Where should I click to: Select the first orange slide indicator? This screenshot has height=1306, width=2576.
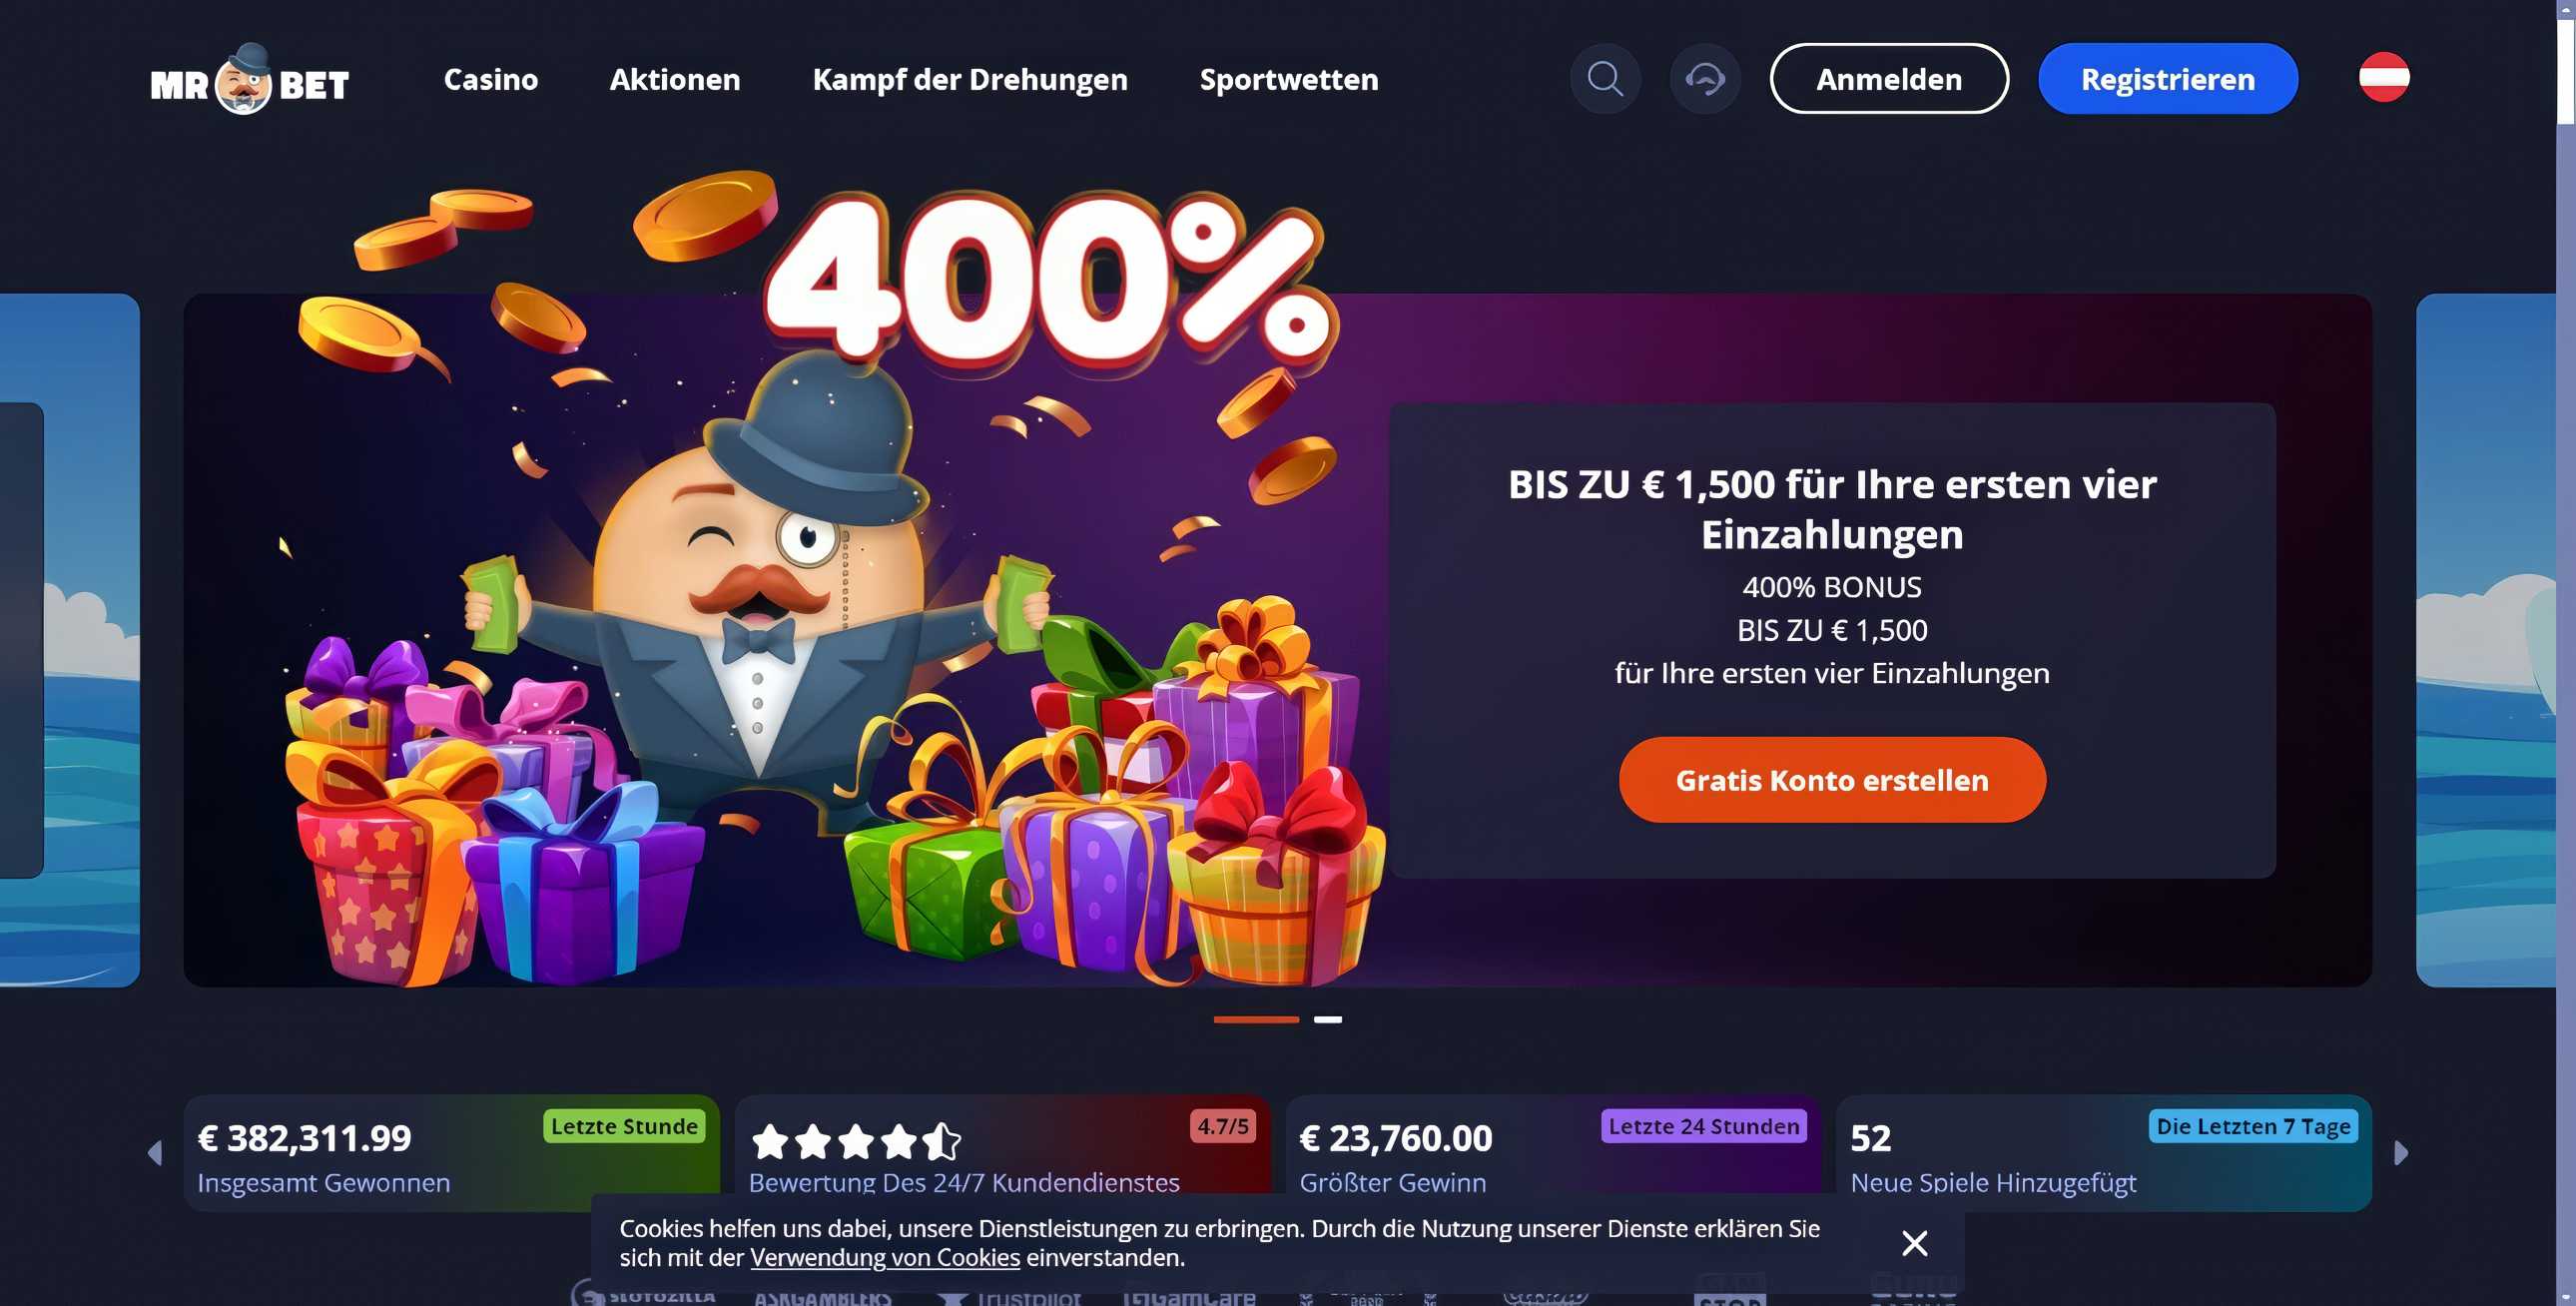coord(1256,1019)
